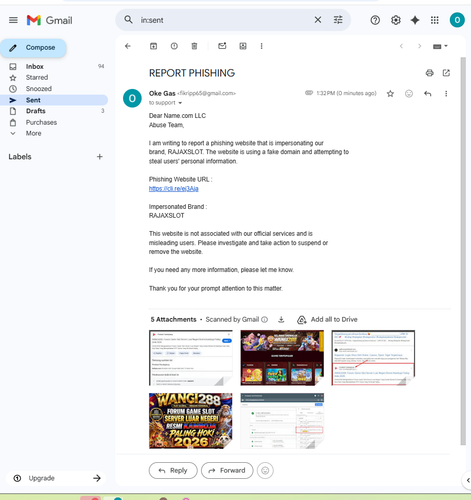This screenshot has height=500, width=471.
Task: Click the Forward button
Action: click(x=227, y=470)
